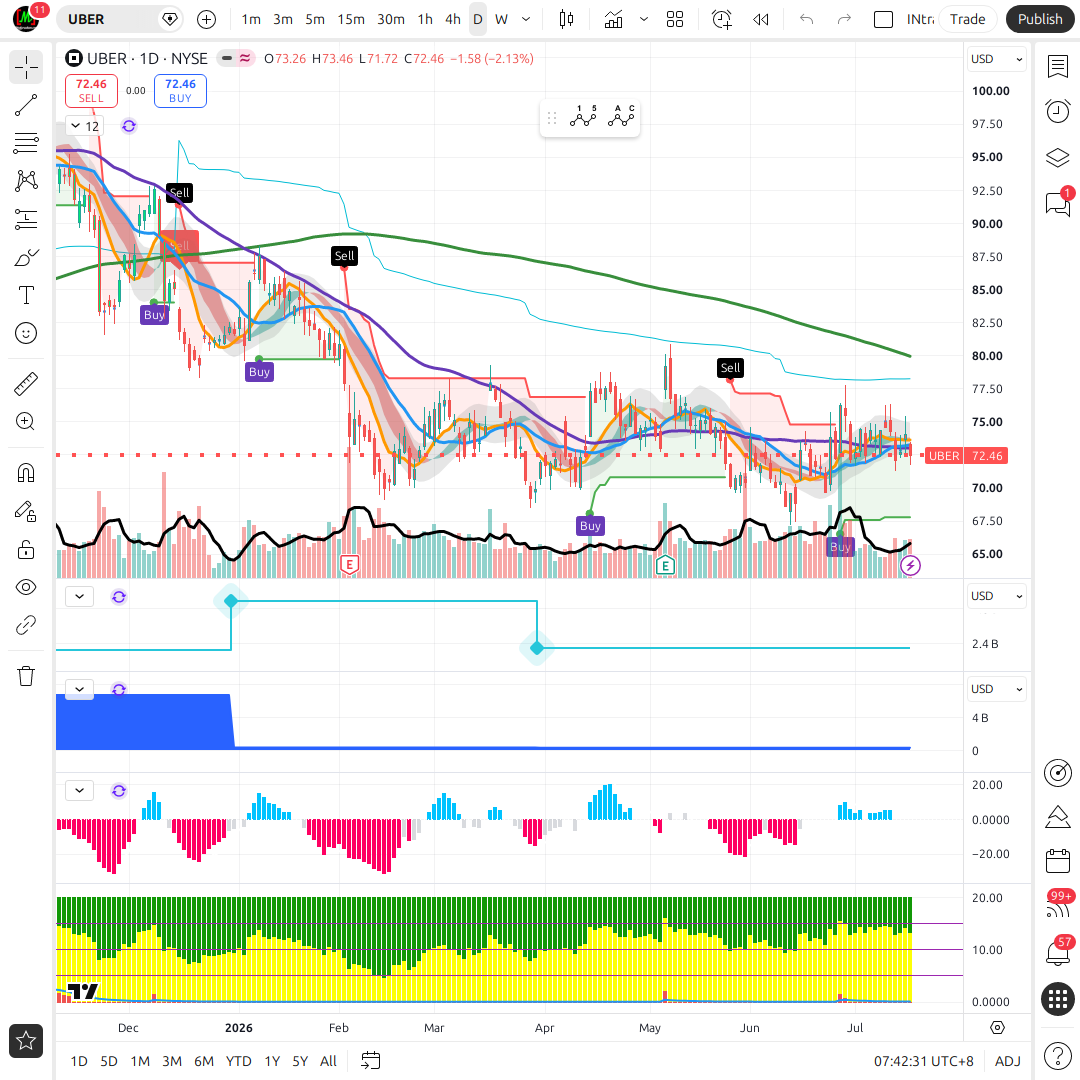
Task: Toggle magnet mode for drawings
Action: point(26,473)
